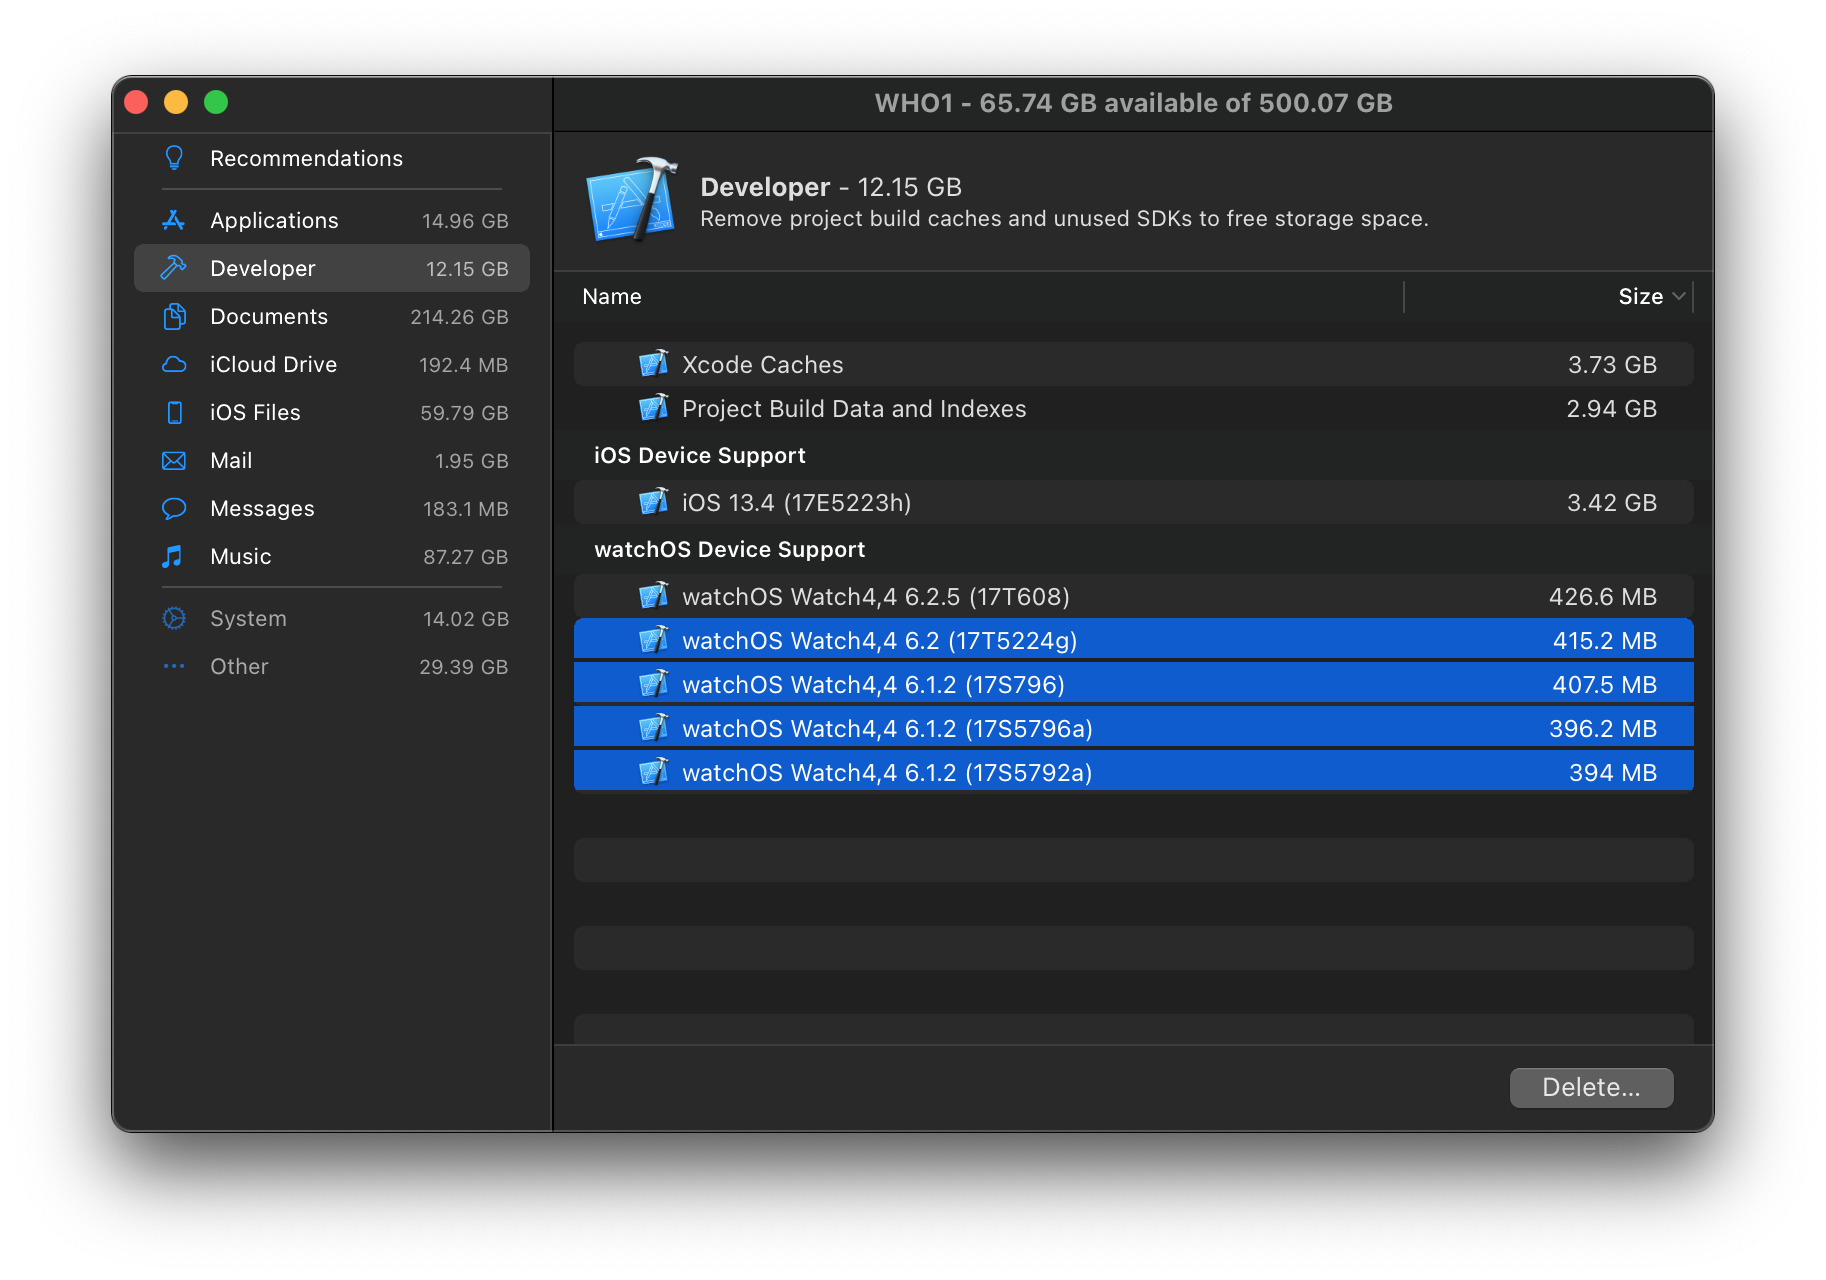Click the 415.2 MB size value
Screen dimensions: 1826x1280
pos(1605,641)
